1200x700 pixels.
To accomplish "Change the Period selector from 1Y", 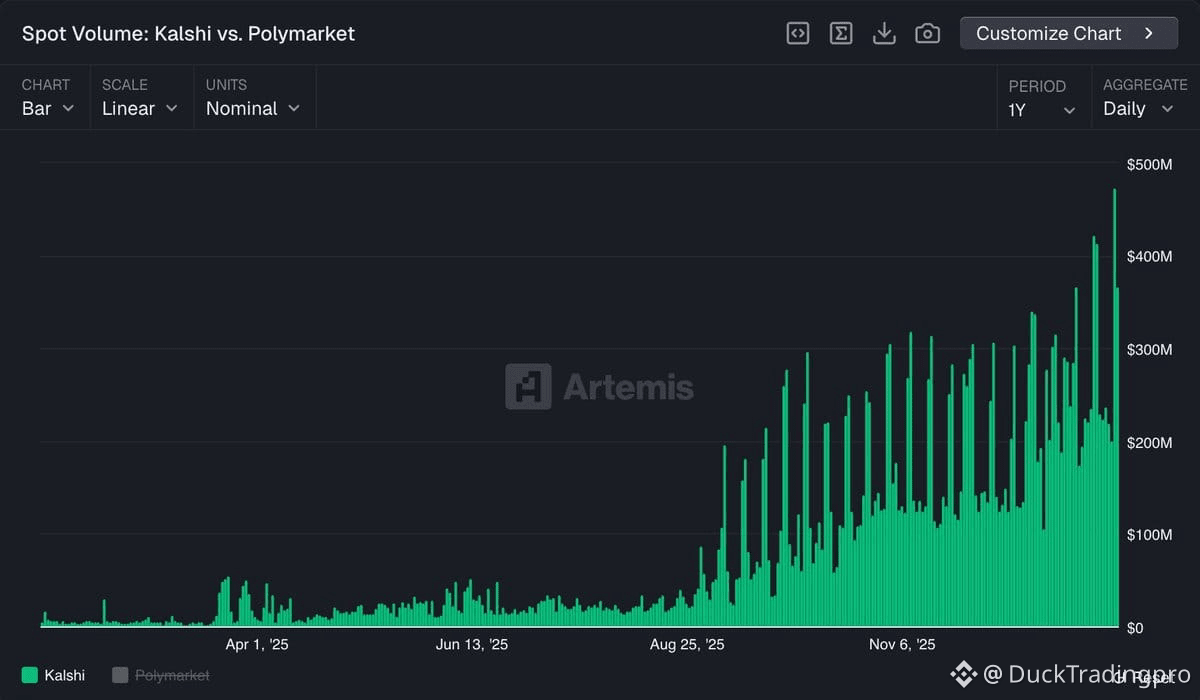I will [1041, 110].
